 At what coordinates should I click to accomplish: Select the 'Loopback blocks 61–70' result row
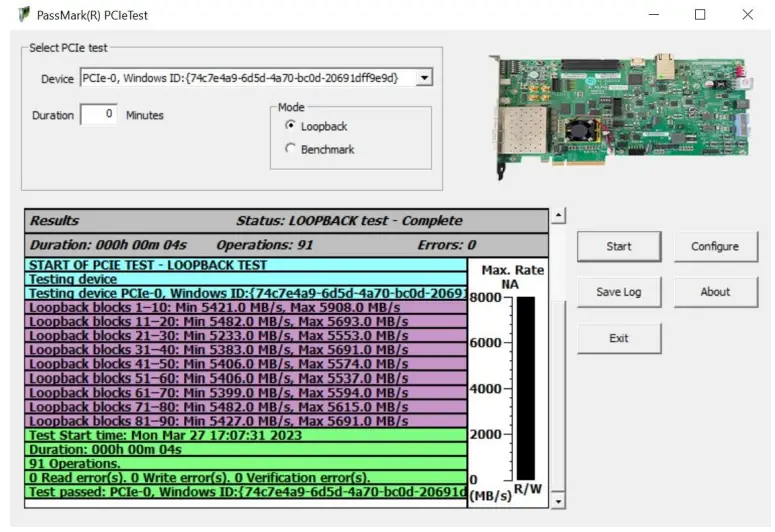click(x=246, y=393)
